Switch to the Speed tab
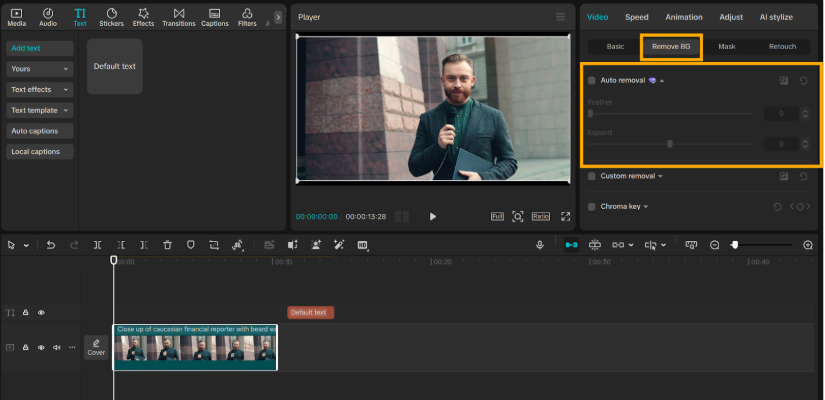Screen dimensions: 825x400 pyautogui.click(x=637, y=17)
